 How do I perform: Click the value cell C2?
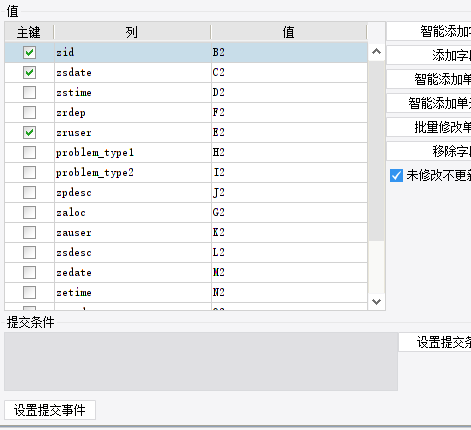coord(289,72)
